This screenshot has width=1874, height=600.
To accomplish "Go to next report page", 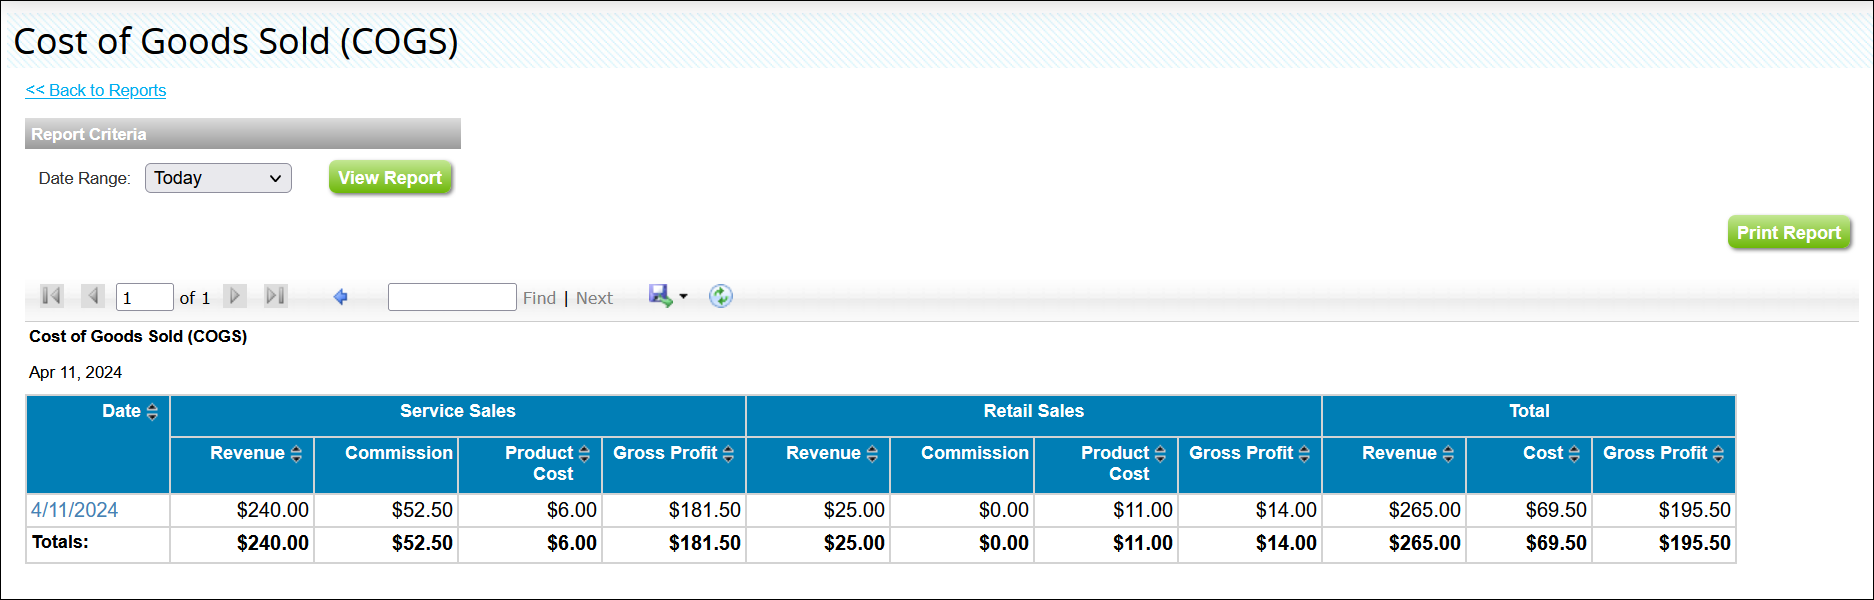I will point(235,296).
